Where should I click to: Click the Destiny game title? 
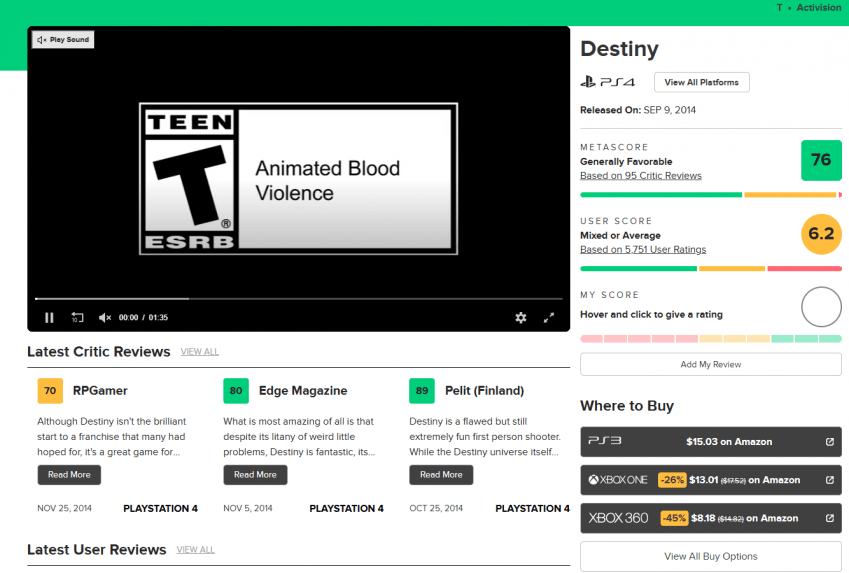(619, 49)
